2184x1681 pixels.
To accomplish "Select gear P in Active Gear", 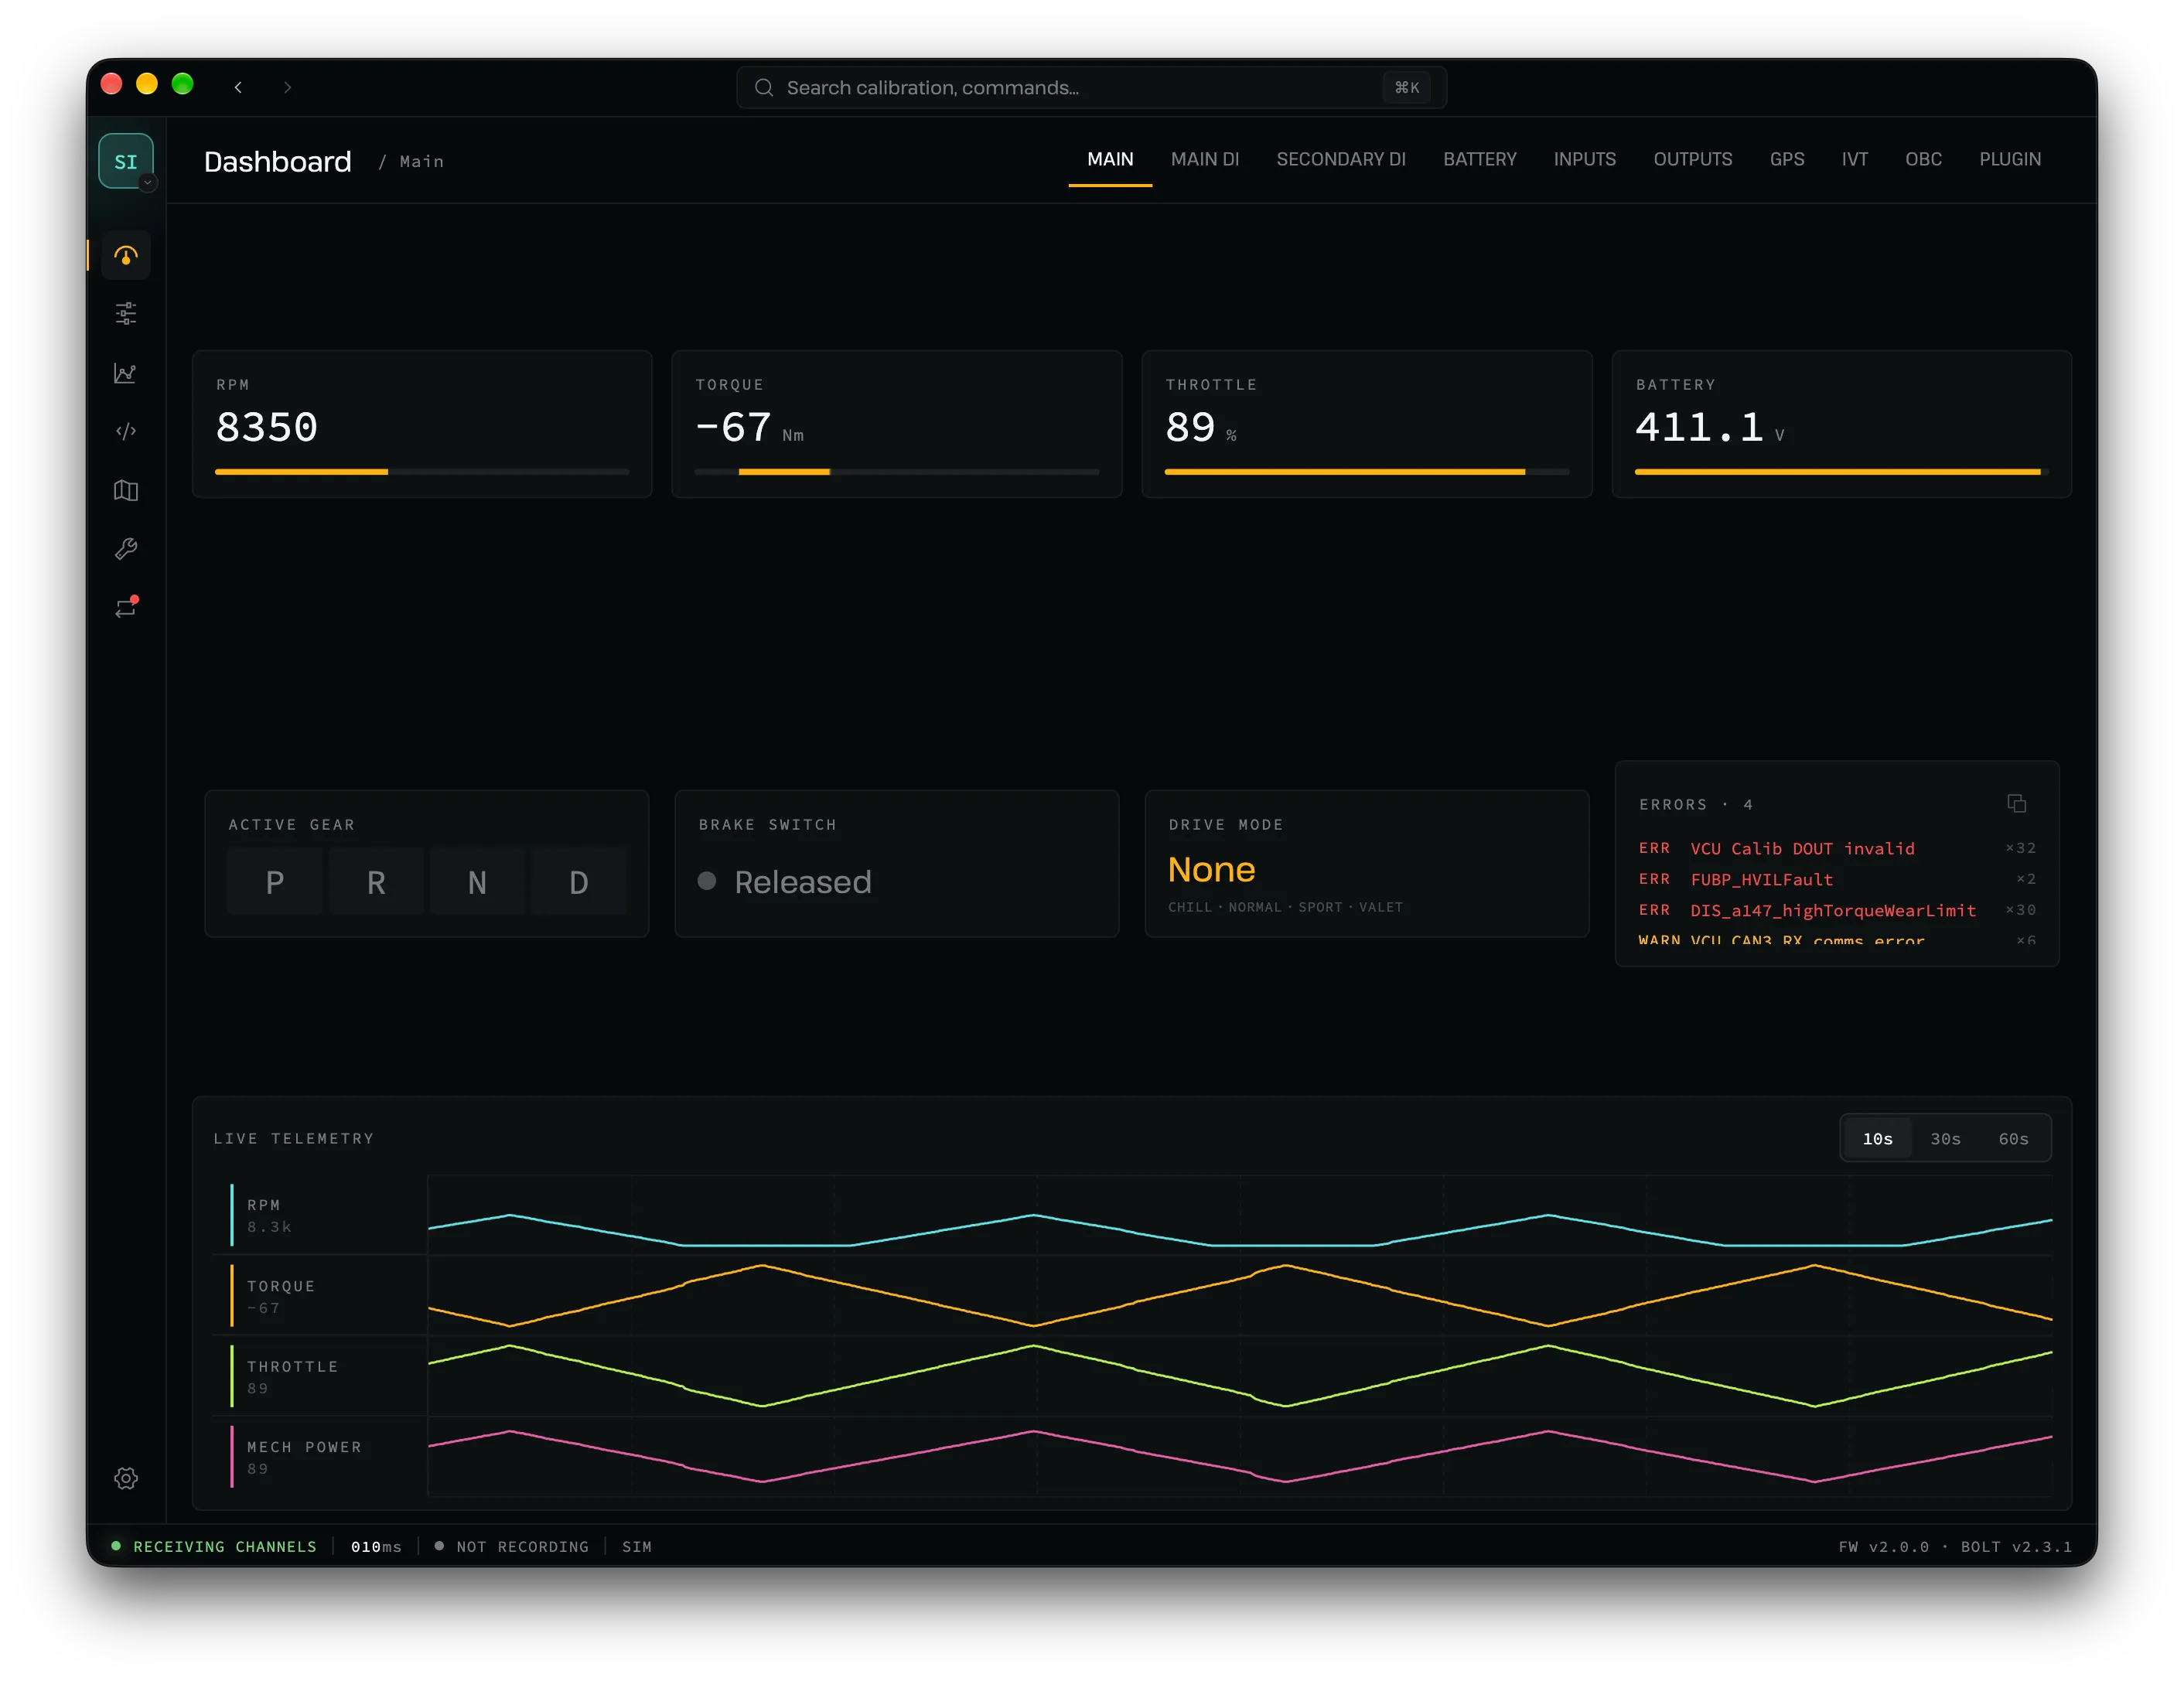I will [x=275, y=882].
